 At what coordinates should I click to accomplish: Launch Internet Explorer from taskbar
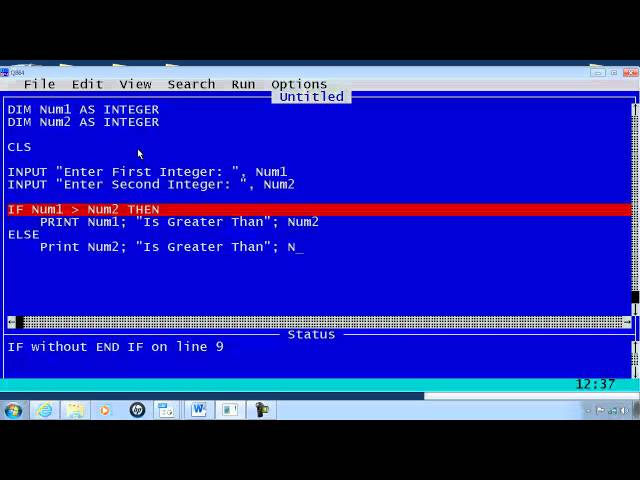(44, 410)
